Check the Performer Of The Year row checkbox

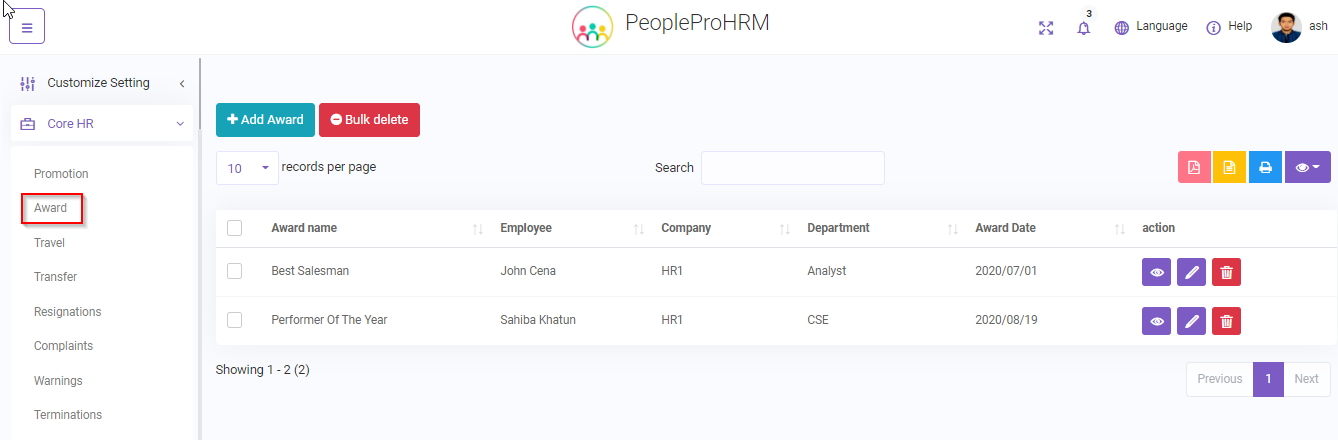(235, 320)
